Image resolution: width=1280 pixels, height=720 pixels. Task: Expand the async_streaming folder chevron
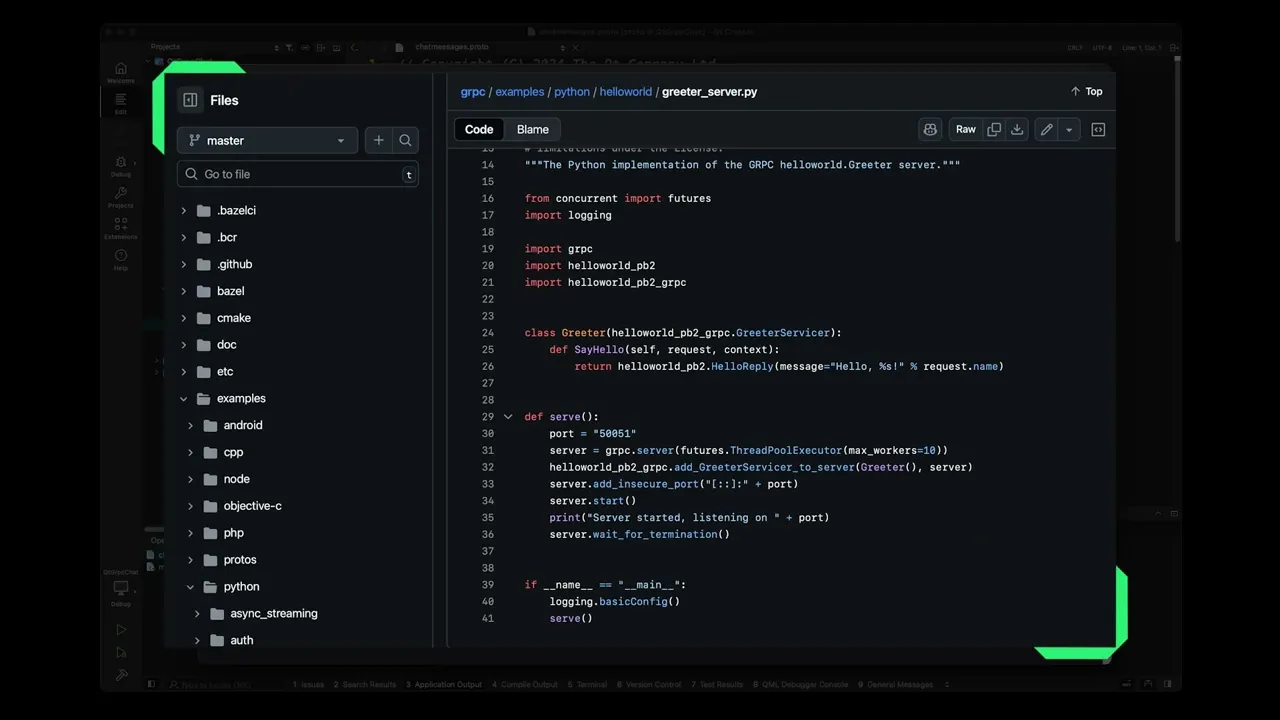click(x=197, y=614)
